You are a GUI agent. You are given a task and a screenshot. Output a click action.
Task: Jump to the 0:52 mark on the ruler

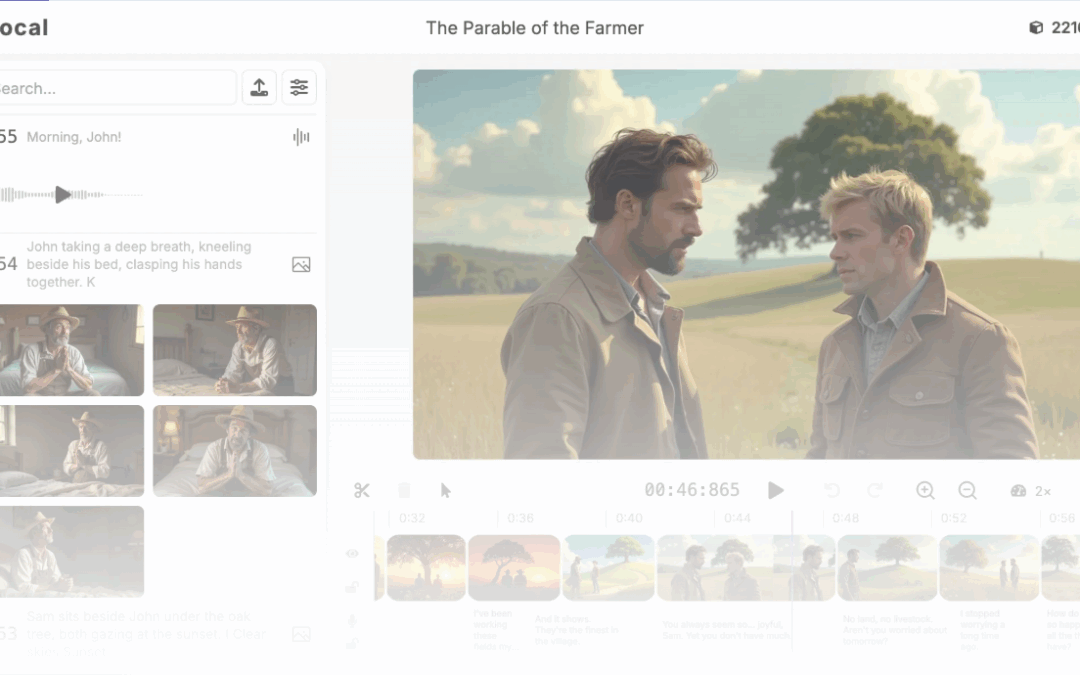click(x=954, y=518)
